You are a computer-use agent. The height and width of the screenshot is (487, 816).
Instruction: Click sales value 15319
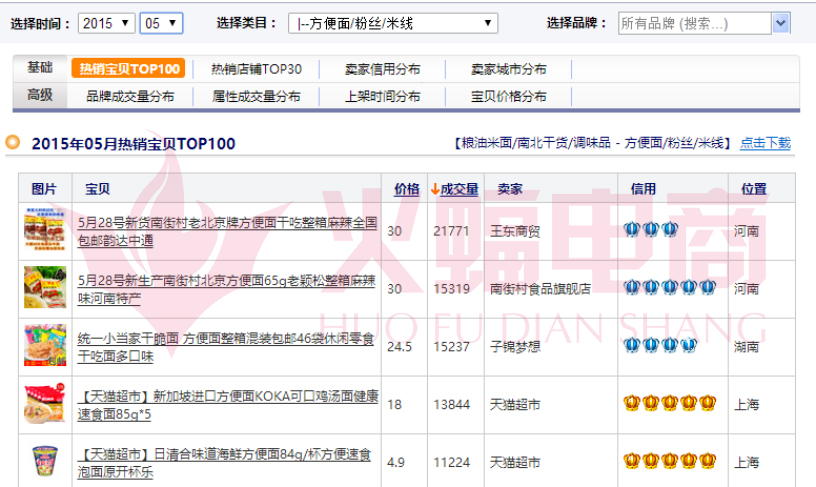[451, 289]
